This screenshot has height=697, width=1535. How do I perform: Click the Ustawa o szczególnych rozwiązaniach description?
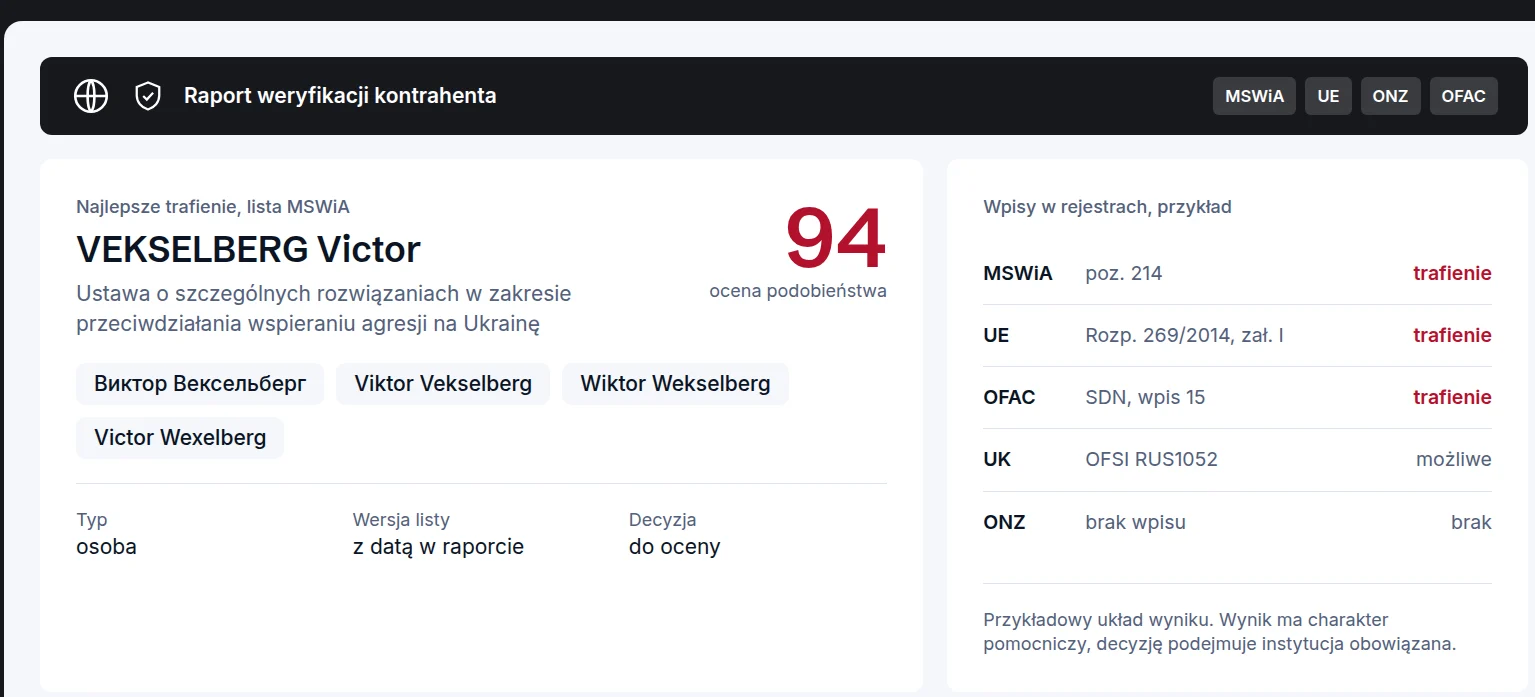pos(324,309)
